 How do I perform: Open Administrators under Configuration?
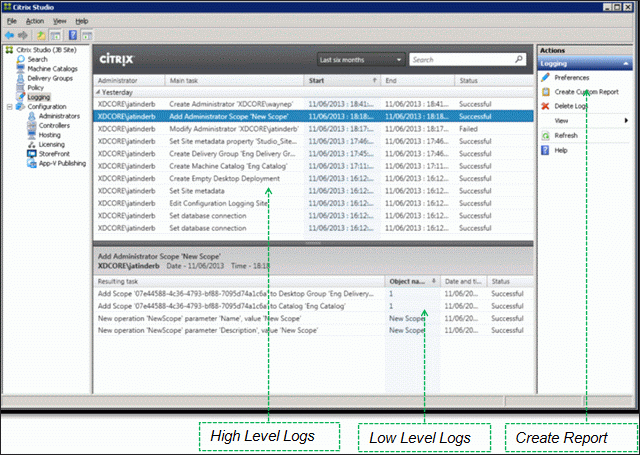tap(59, 116)
